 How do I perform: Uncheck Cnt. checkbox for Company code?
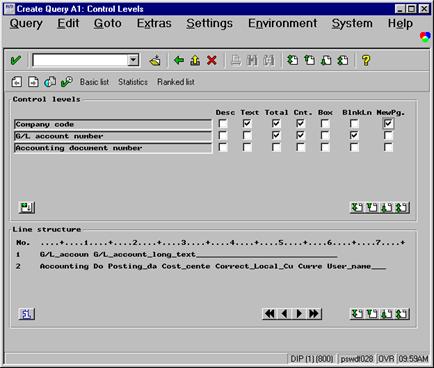300,124
